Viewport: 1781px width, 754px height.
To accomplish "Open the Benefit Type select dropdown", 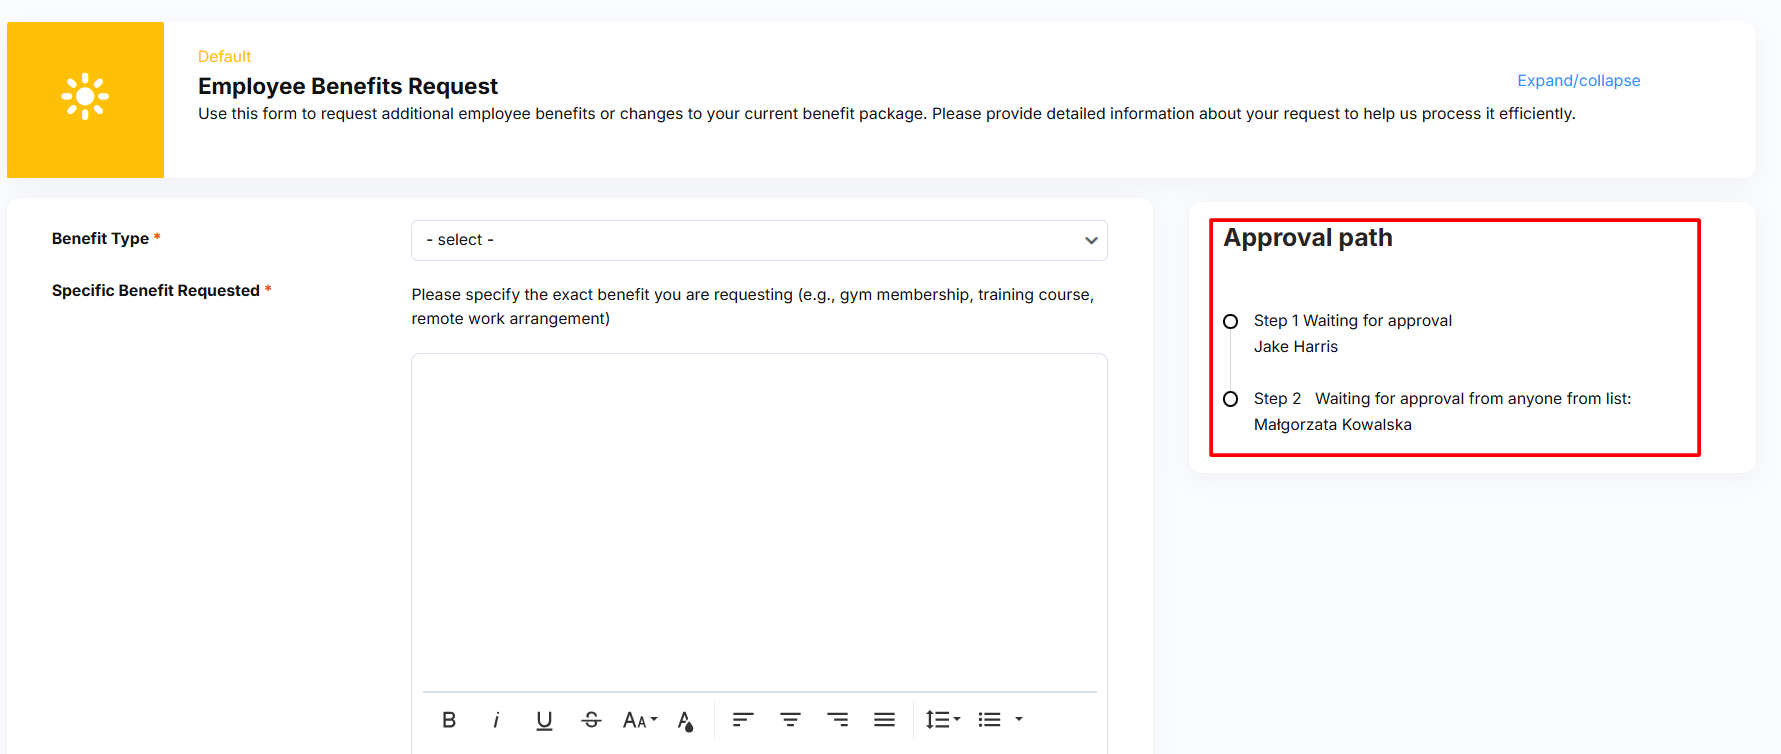I will tap(758, 240).
